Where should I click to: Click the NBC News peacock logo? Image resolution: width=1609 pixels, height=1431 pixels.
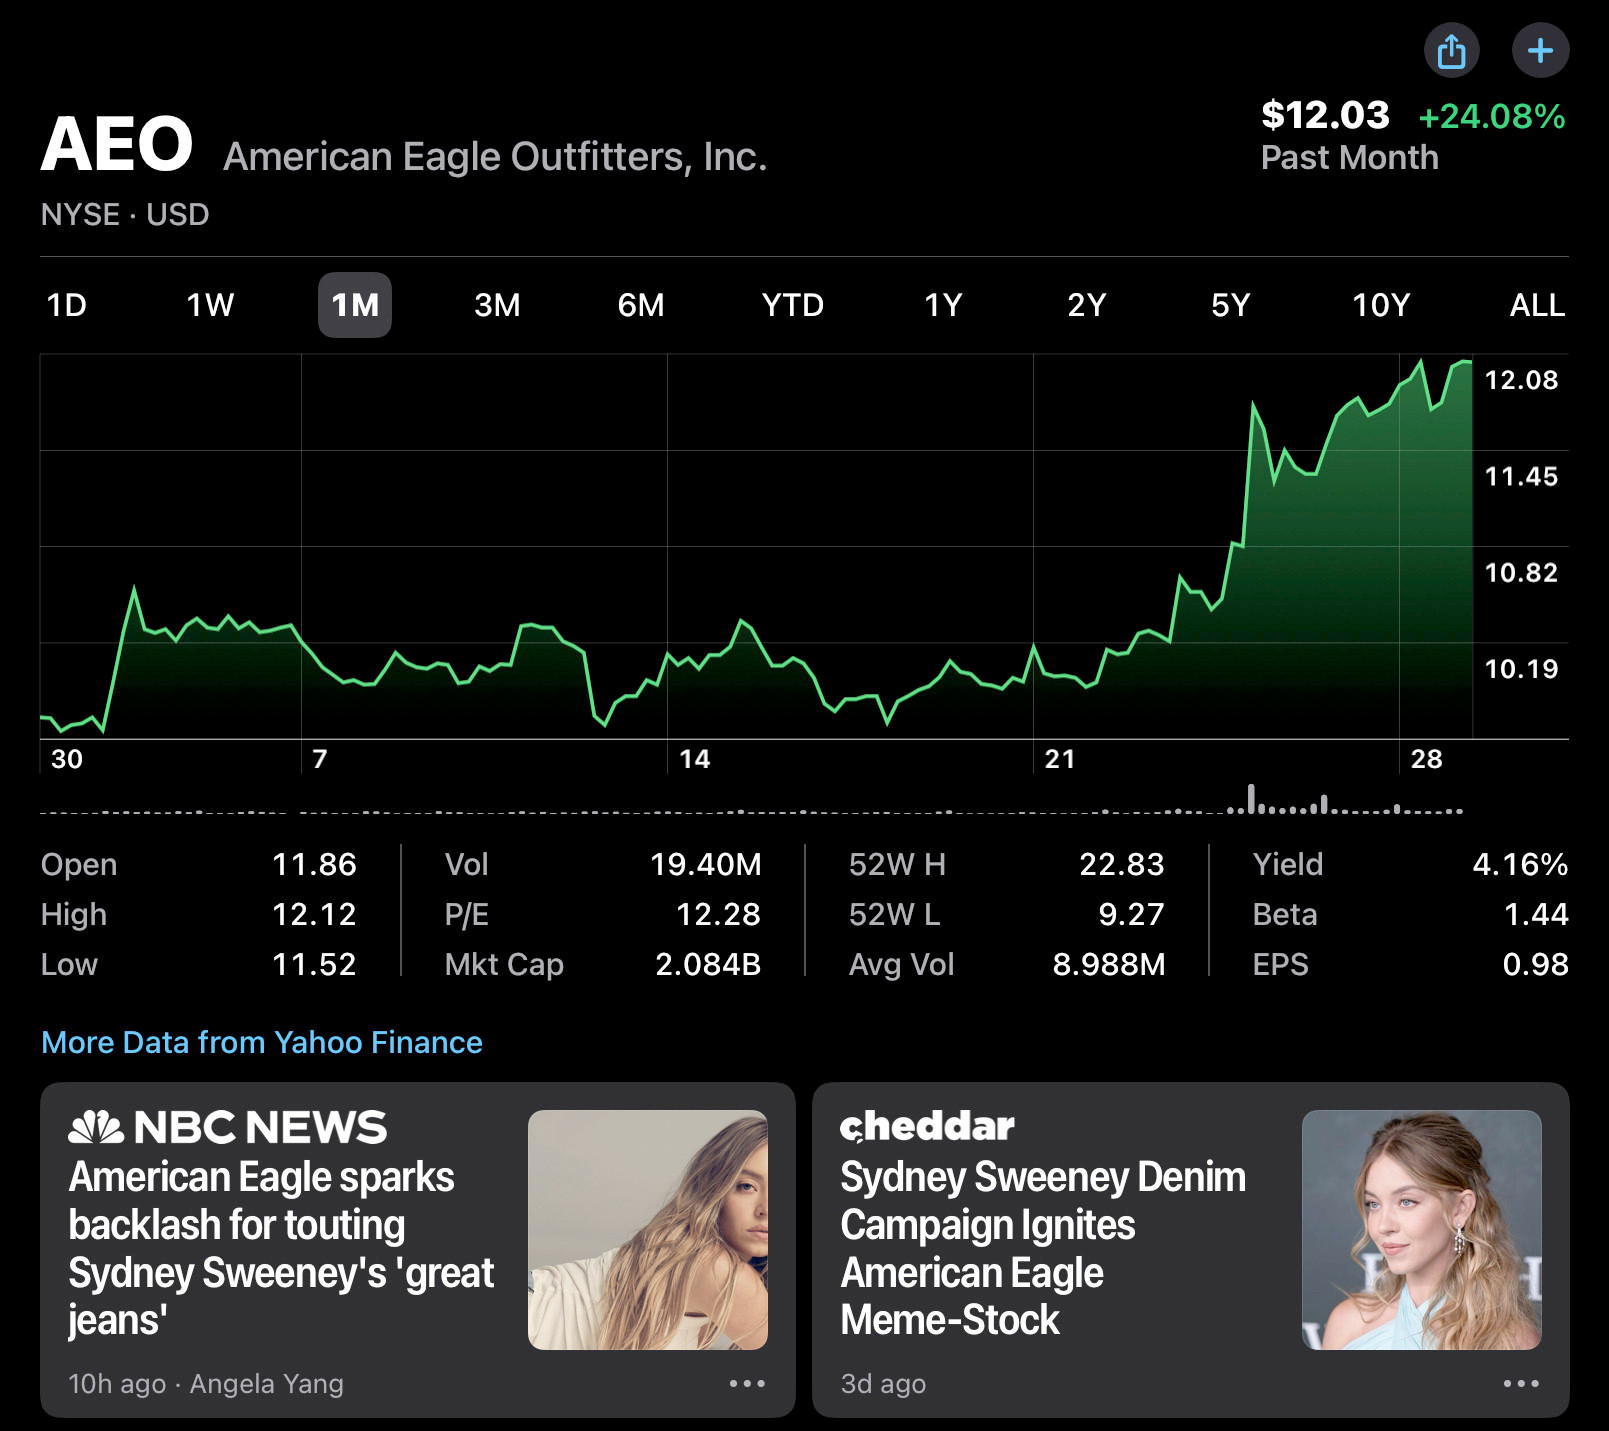(x=96, y=1127)
